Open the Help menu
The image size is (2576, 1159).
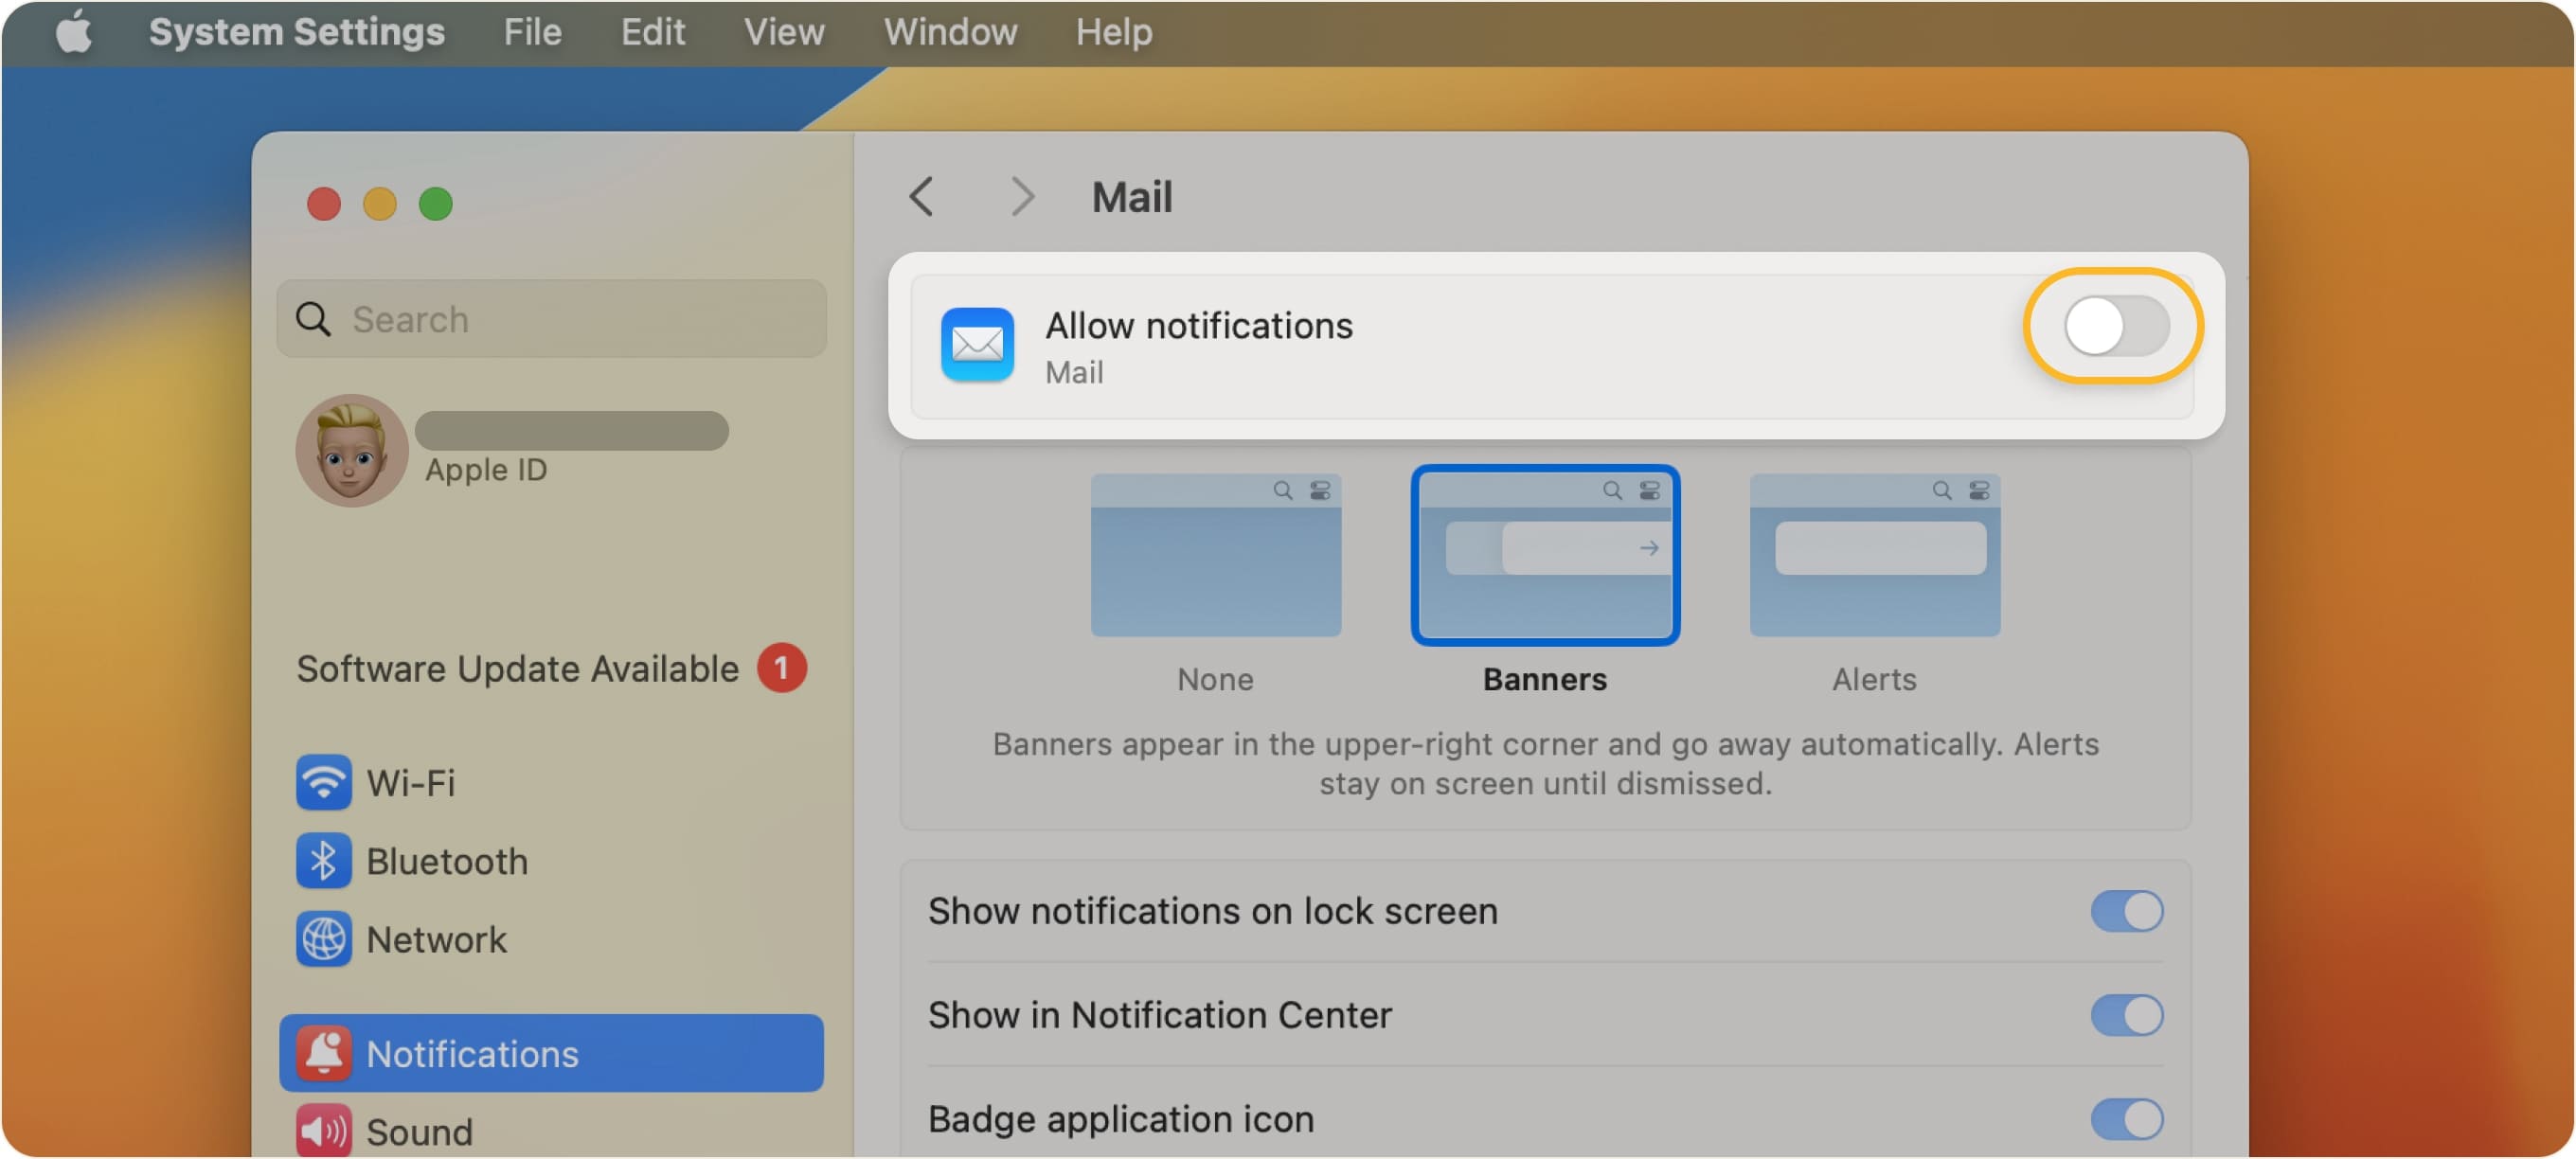(x=1113, y=31)
